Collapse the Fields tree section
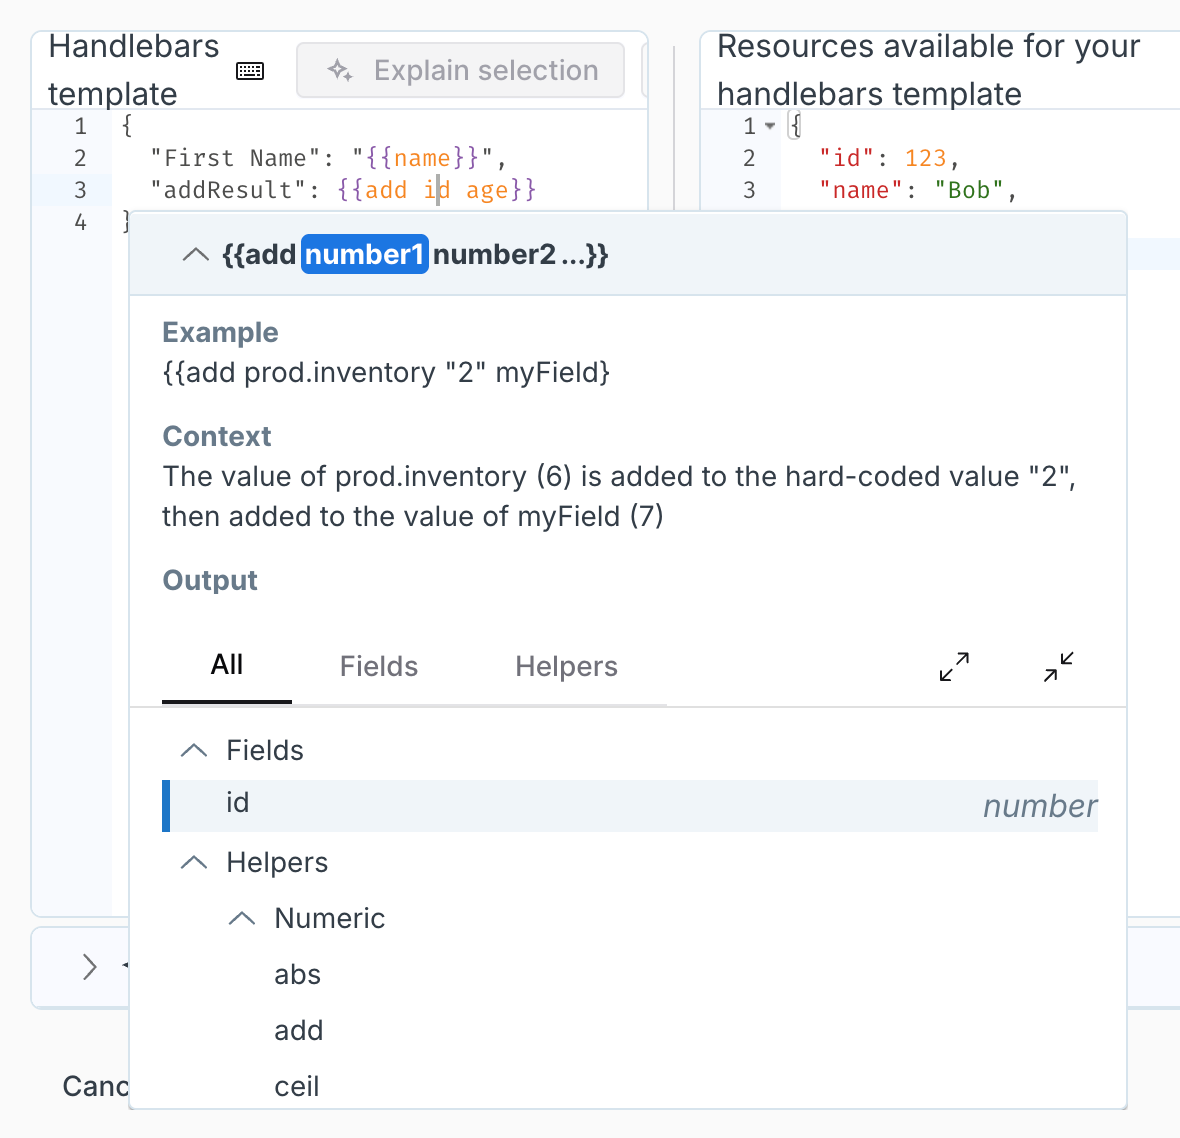This screenshot has width=1180, height=1138. point(194,751)
